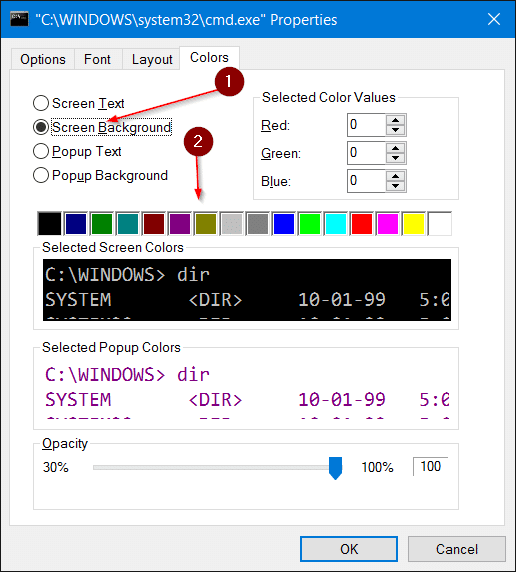Click the Red value field
The width and height of the screenshot is (516, 572).
[366, 125]
